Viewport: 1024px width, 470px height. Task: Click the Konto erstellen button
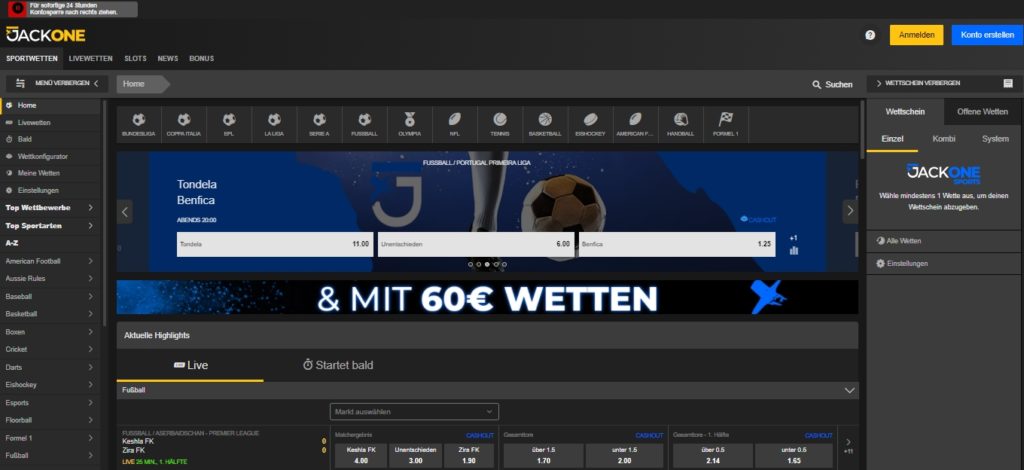click(987, 35)
